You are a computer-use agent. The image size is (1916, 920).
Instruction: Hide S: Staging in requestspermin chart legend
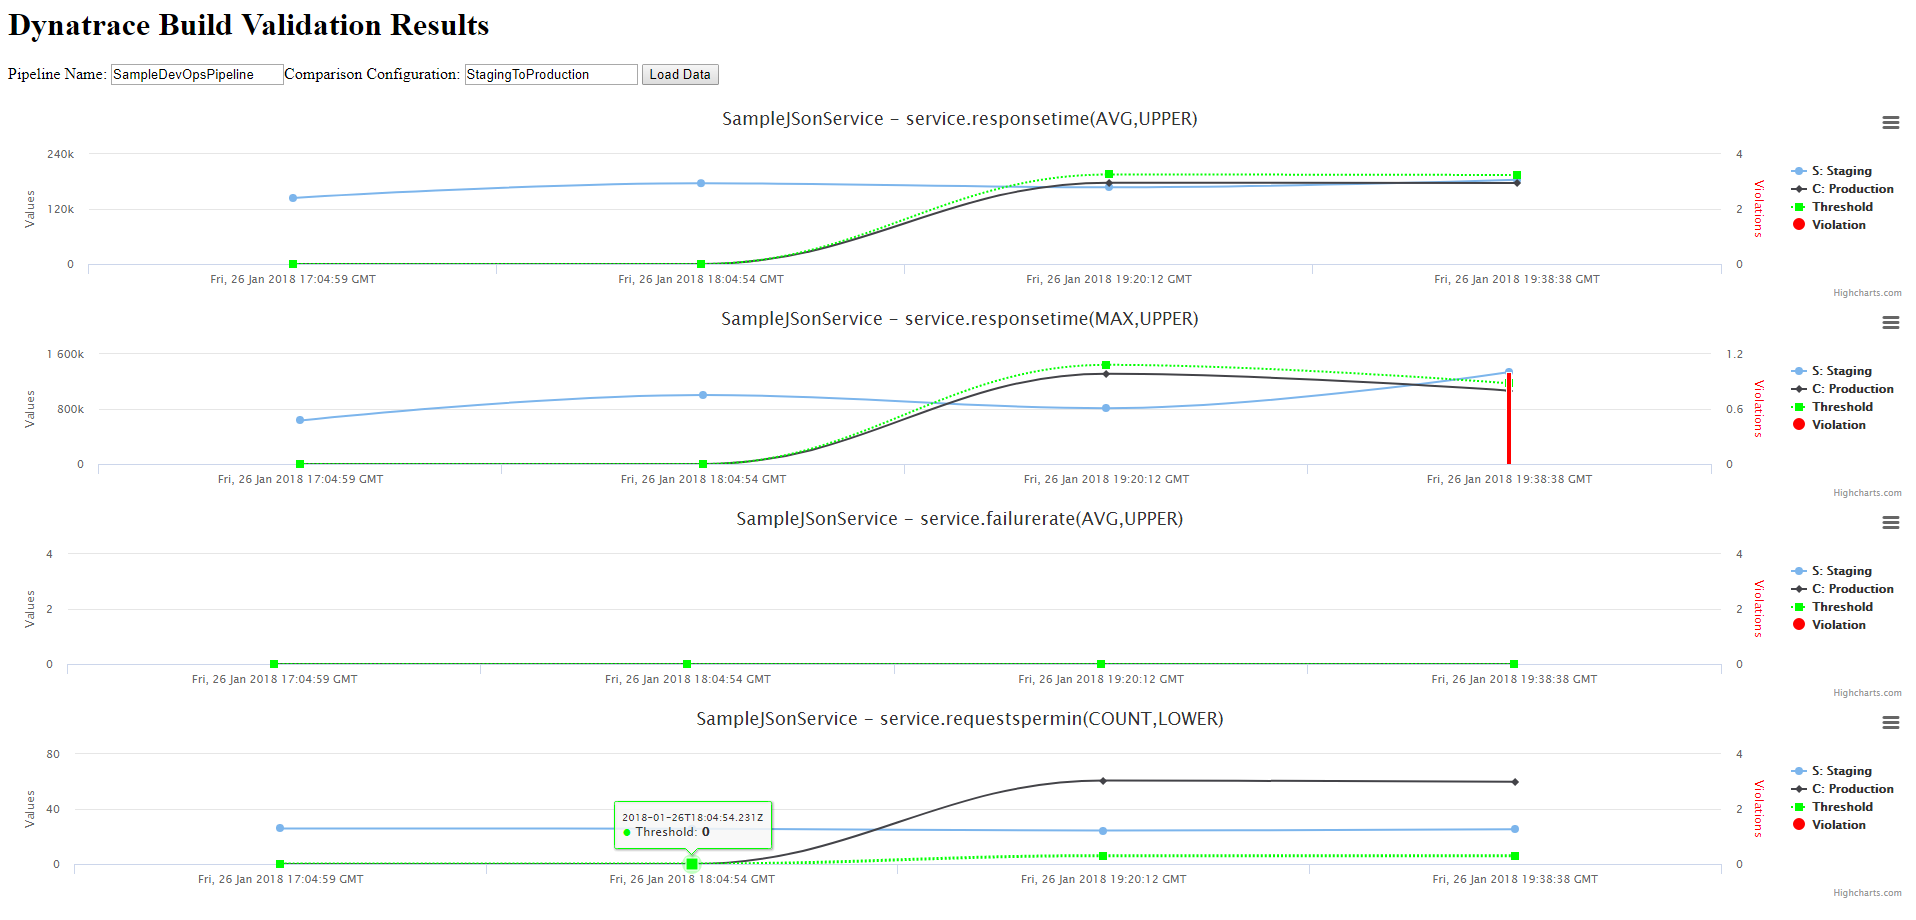[1832, 771]
